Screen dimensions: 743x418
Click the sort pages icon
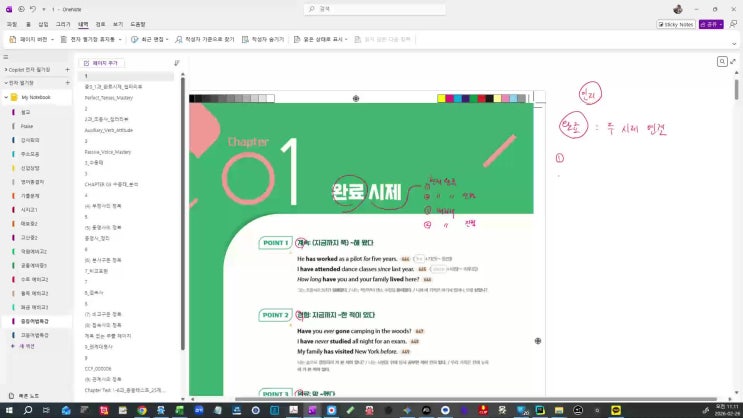coord(177,62)
